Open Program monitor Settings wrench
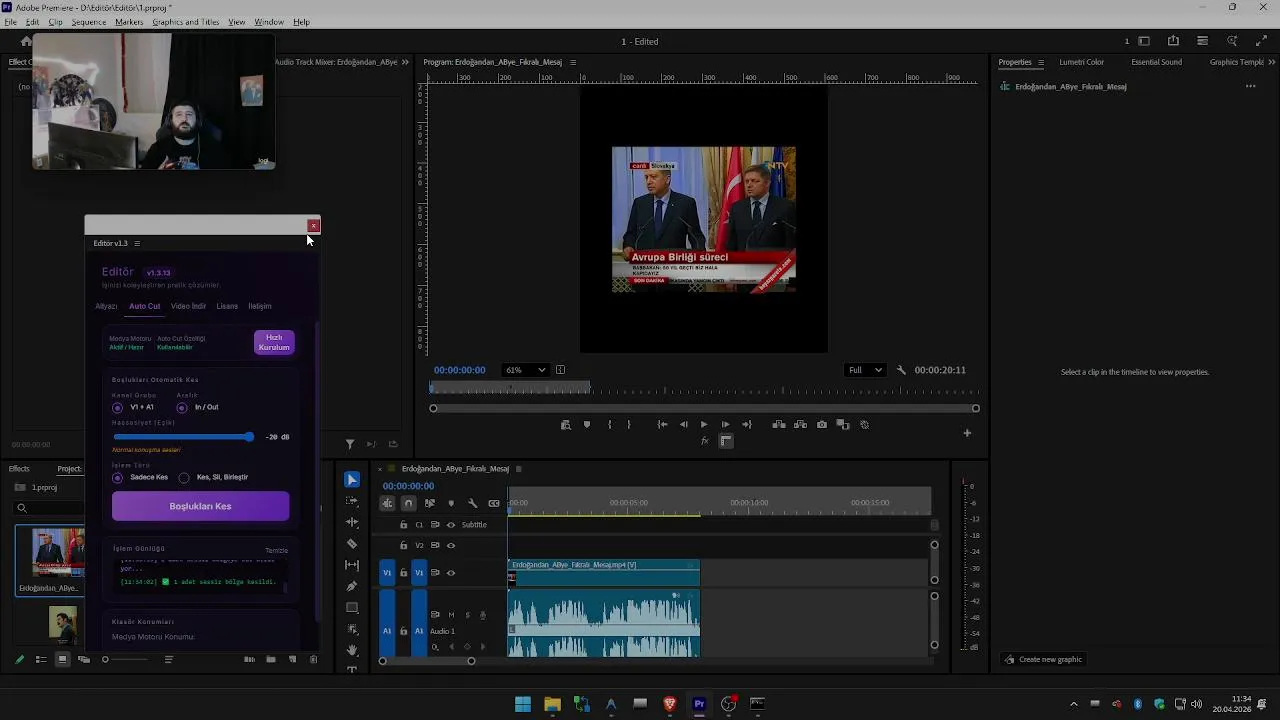 tap(901, 370)
